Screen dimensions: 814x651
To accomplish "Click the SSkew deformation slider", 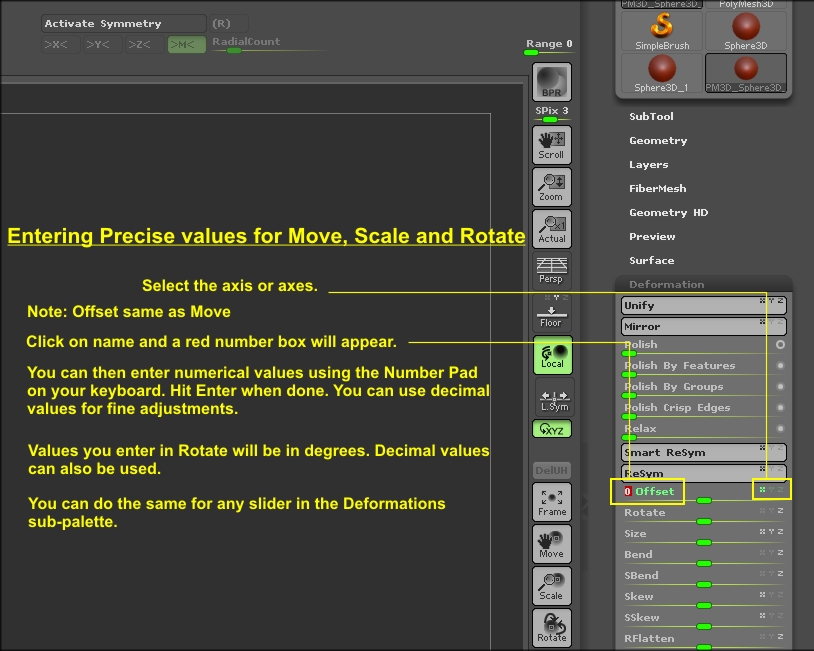I will [x=703, y=620].
